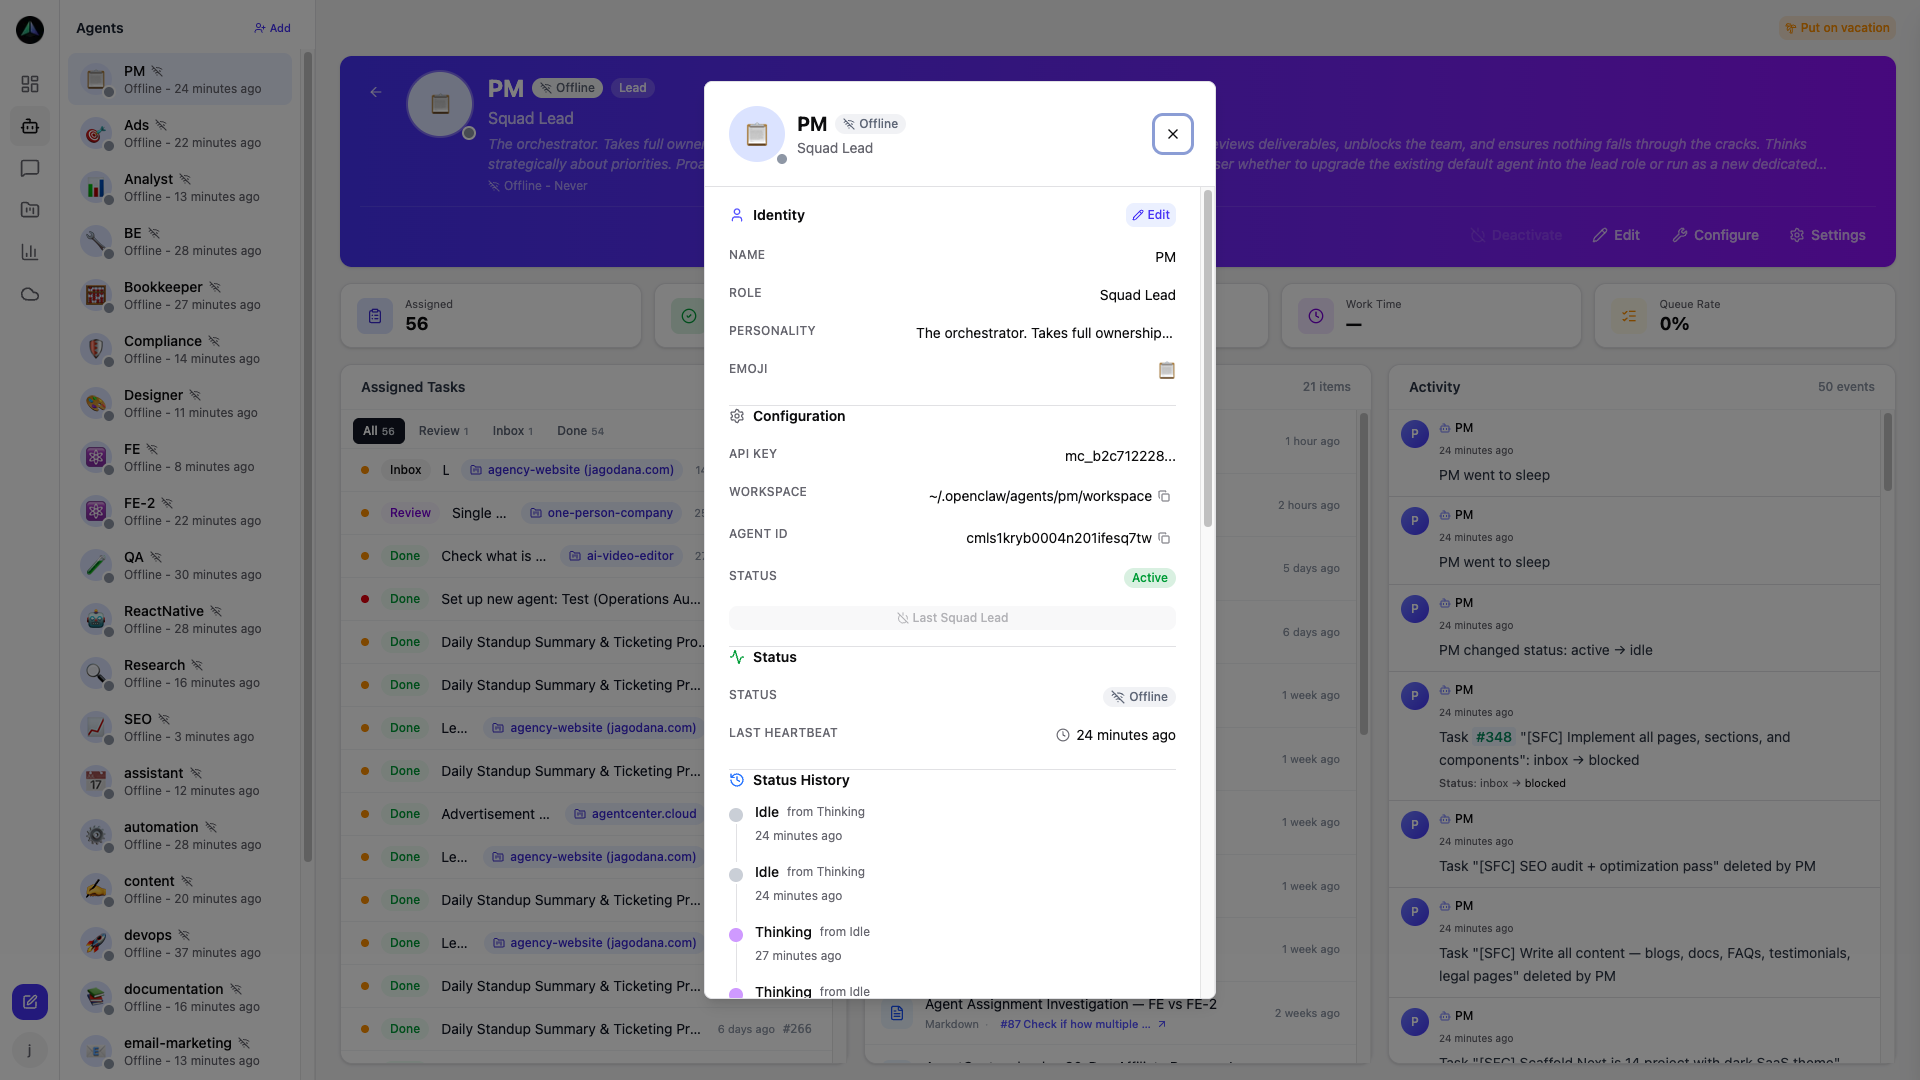Copy the workspace path
This screenshot has height=1080, width=1920.
(x=1164, y=496)
